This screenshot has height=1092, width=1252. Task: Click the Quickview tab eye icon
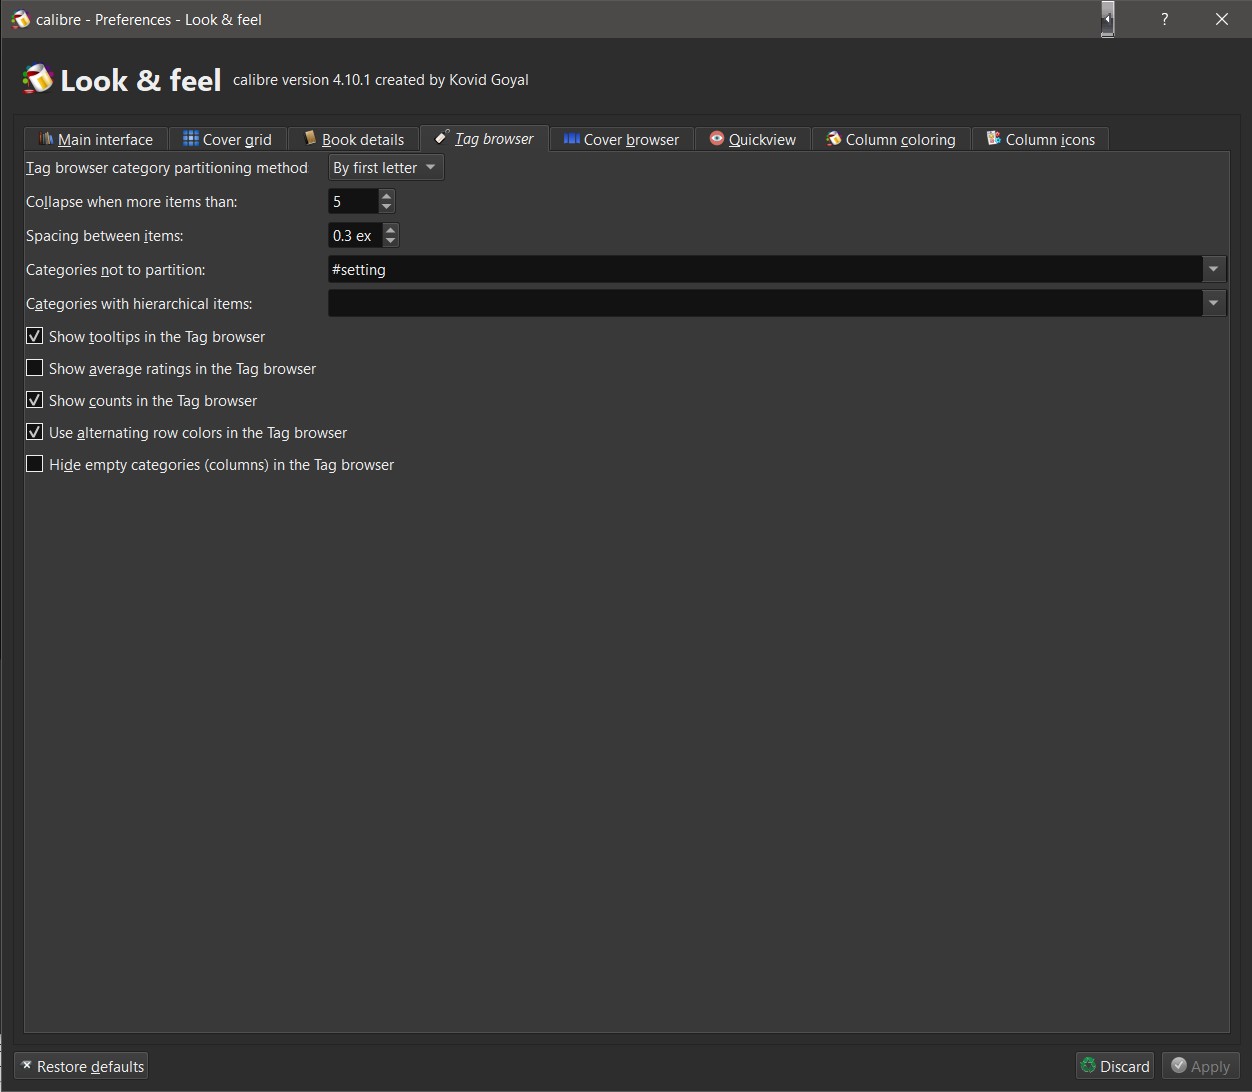[x=717, y=139]
